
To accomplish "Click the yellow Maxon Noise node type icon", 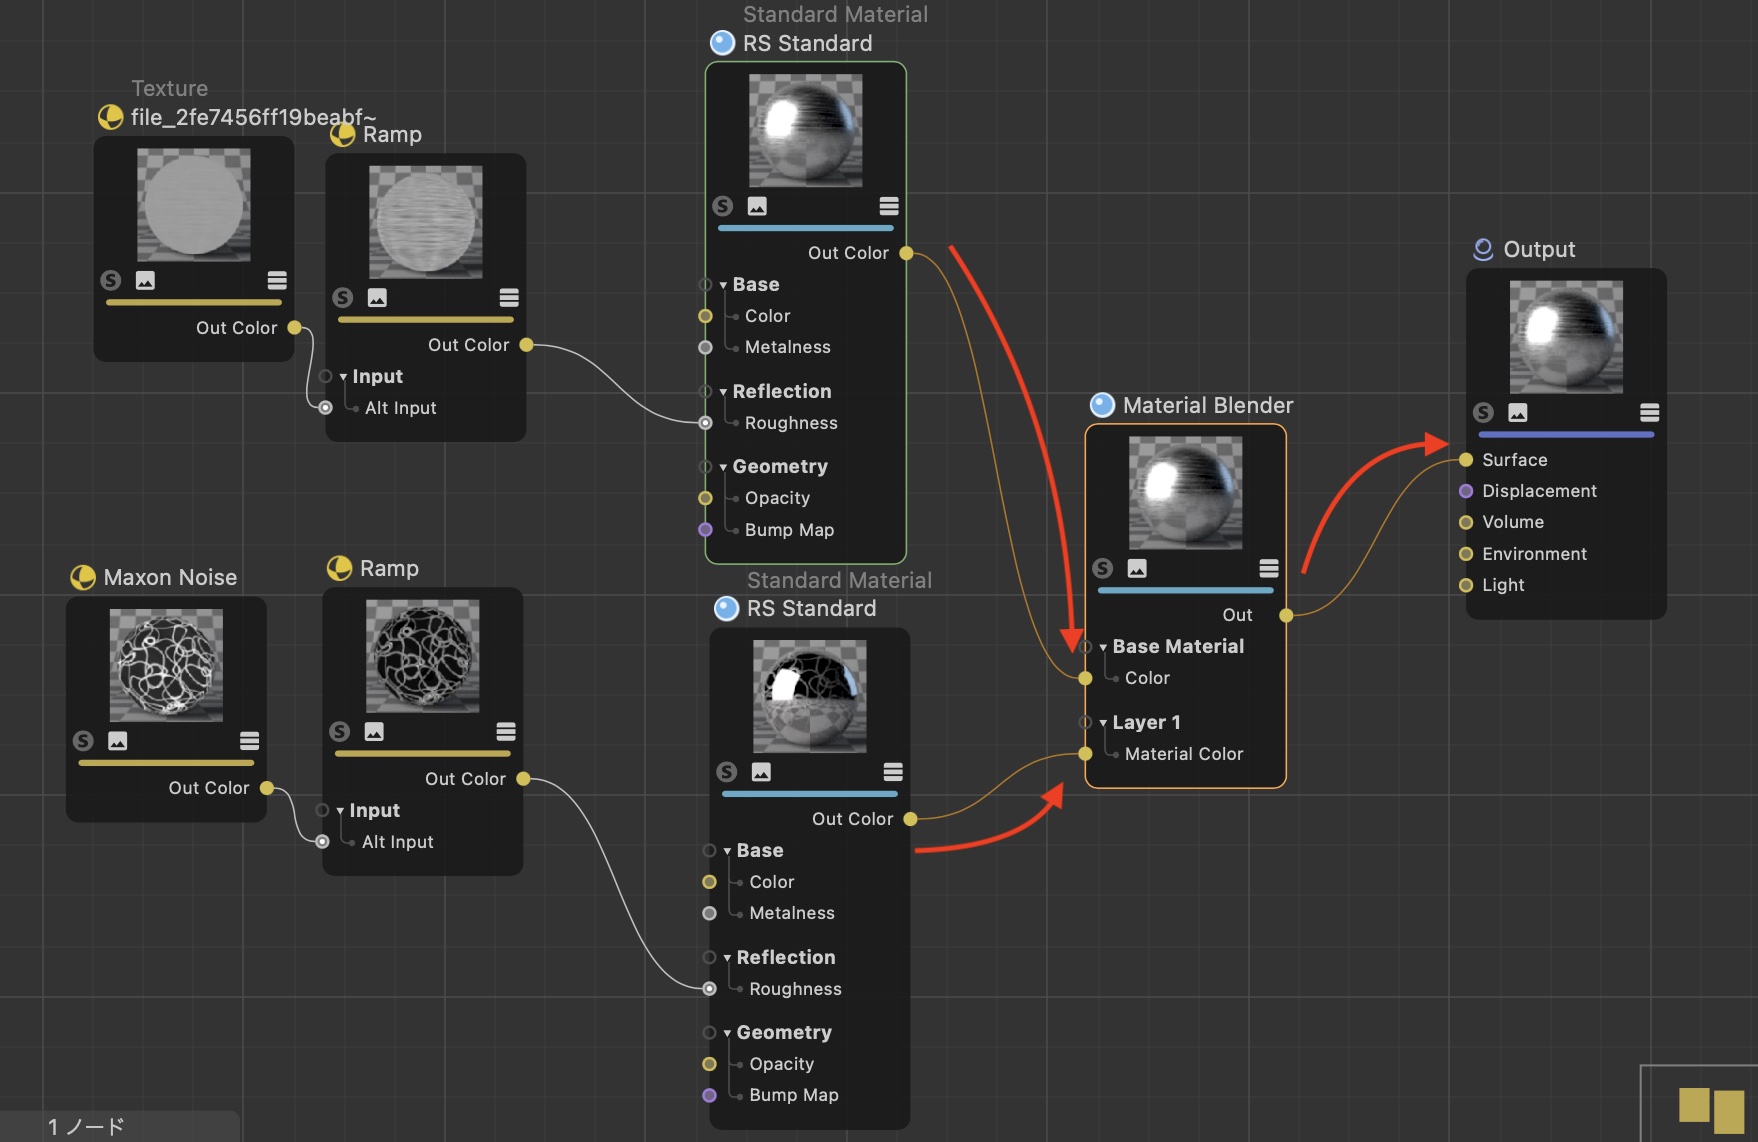I will click(83, 577).
